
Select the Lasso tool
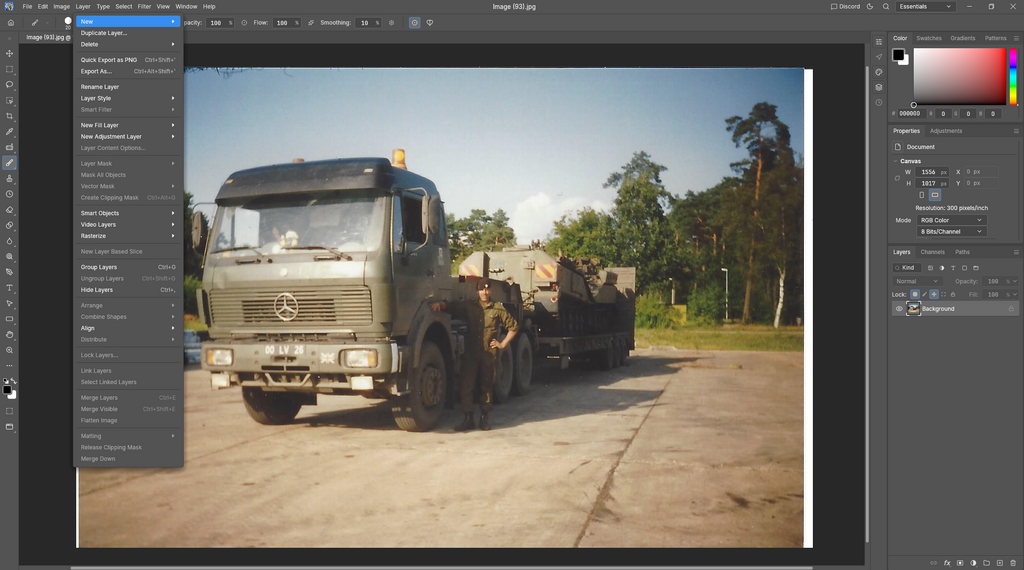[9, 85]
